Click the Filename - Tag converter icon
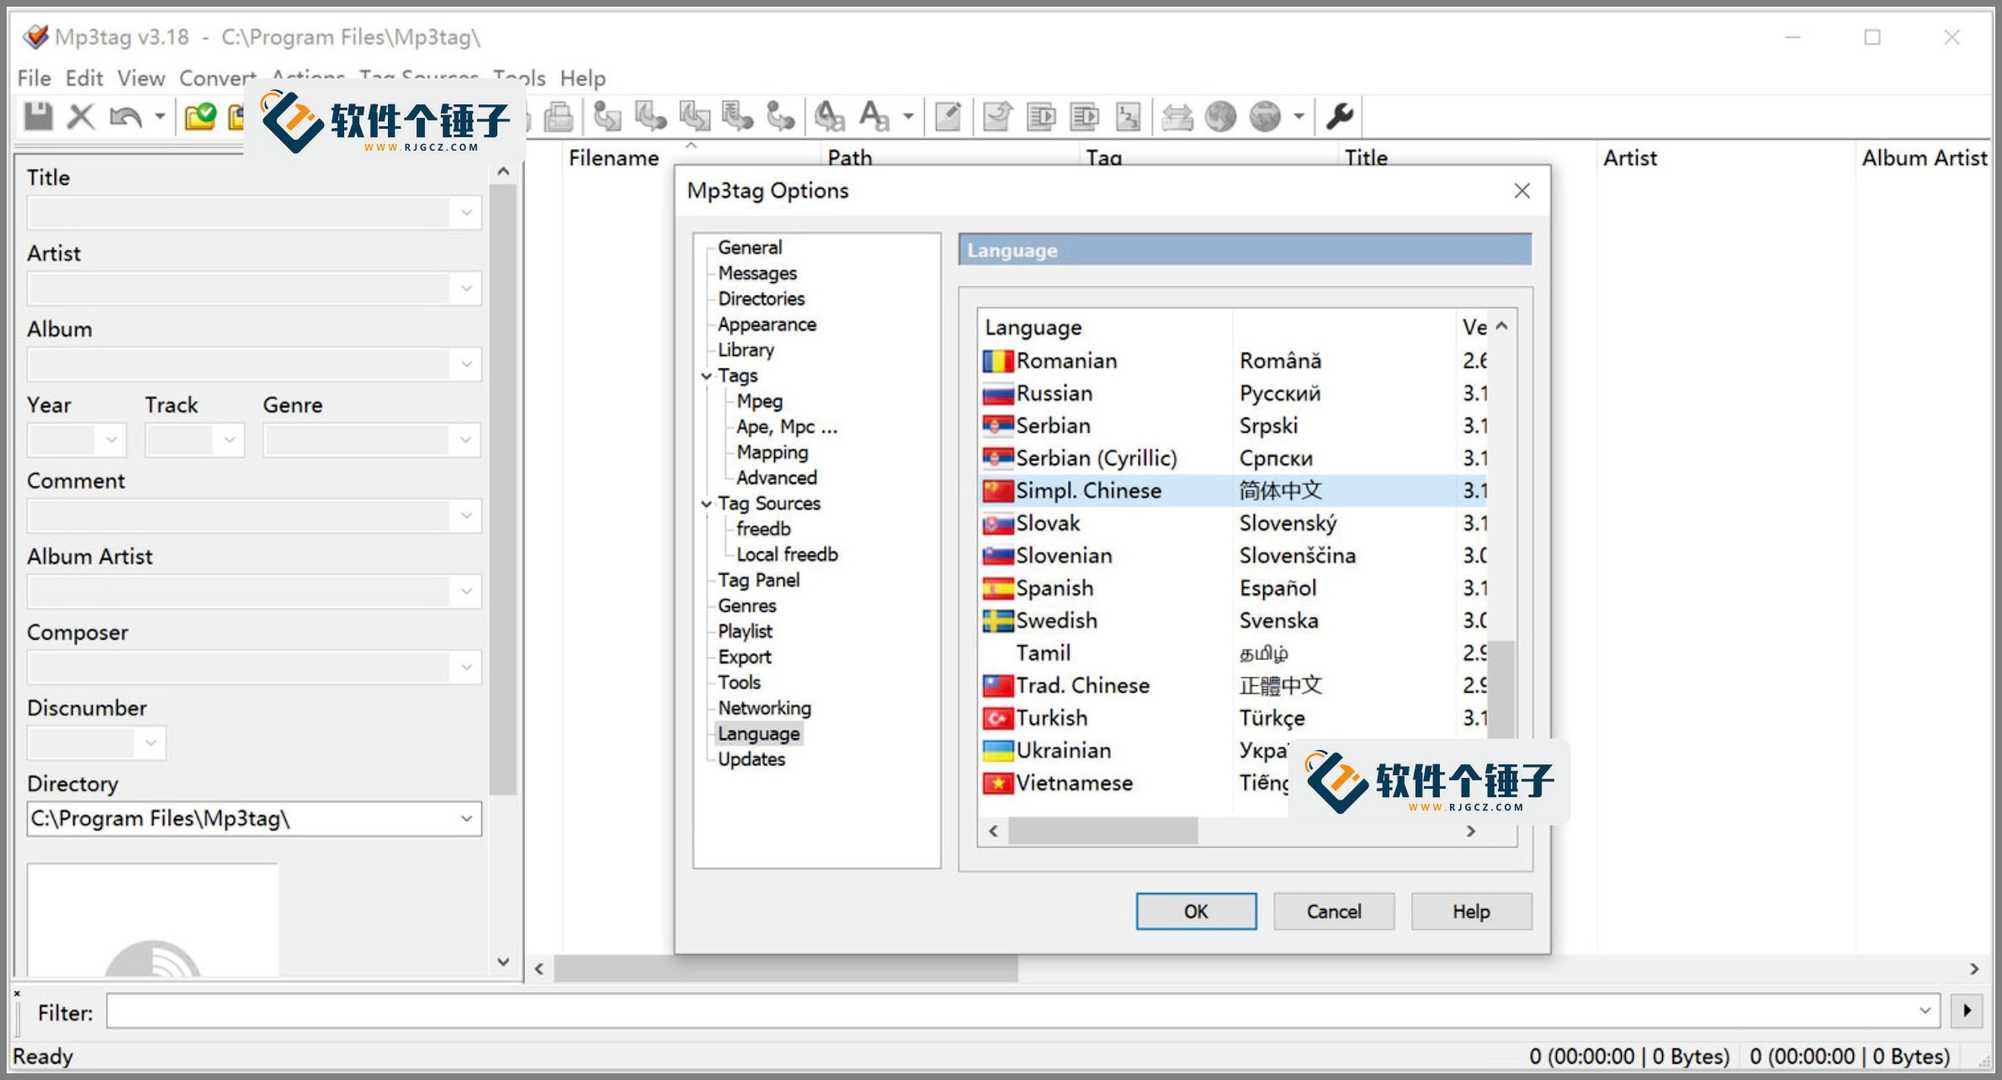 [x=650, y=116]
